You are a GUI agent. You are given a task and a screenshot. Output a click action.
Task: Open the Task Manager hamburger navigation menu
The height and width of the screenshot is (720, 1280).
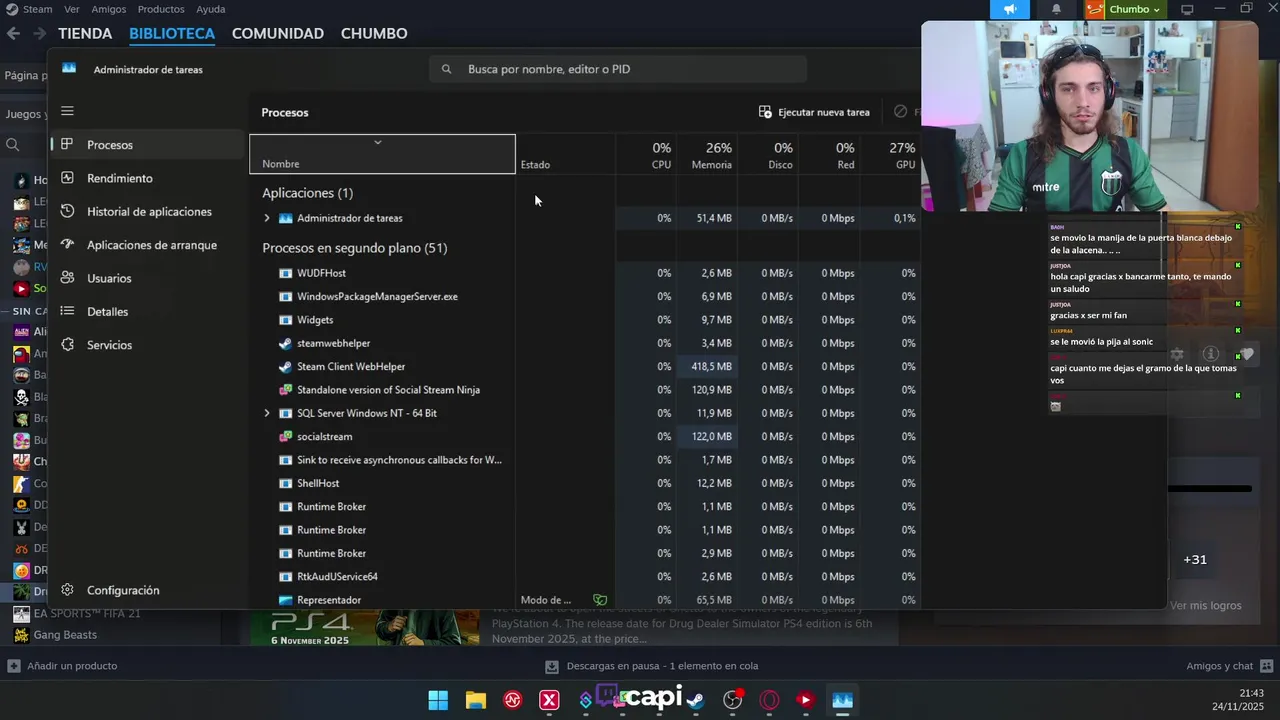pos(67,111)
